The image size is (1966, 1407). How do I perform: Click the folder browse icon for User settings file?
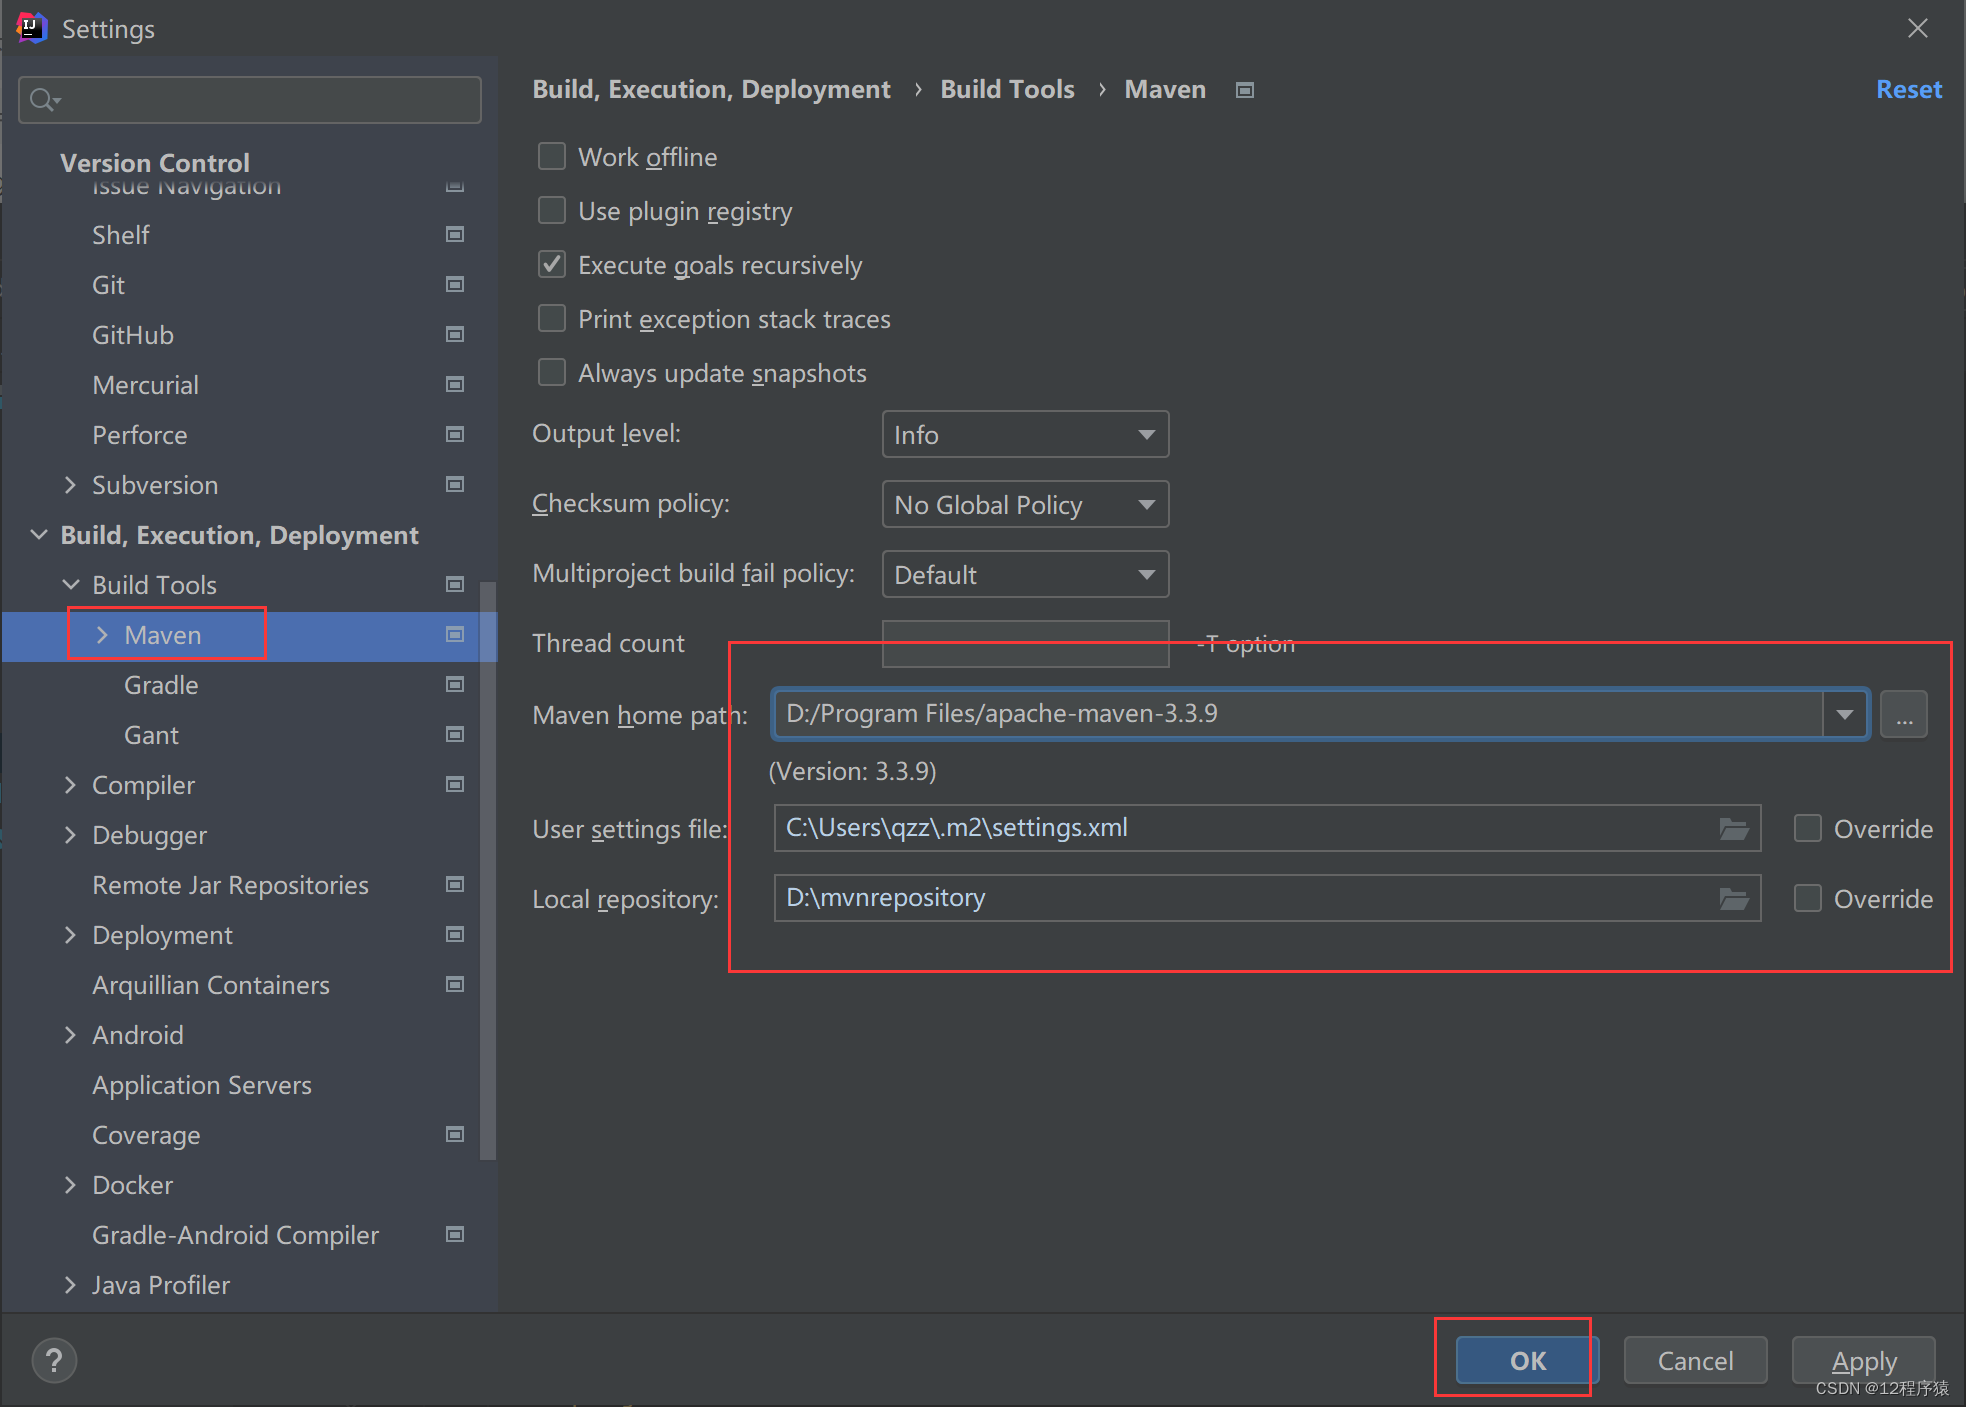tap(1733, 828)
